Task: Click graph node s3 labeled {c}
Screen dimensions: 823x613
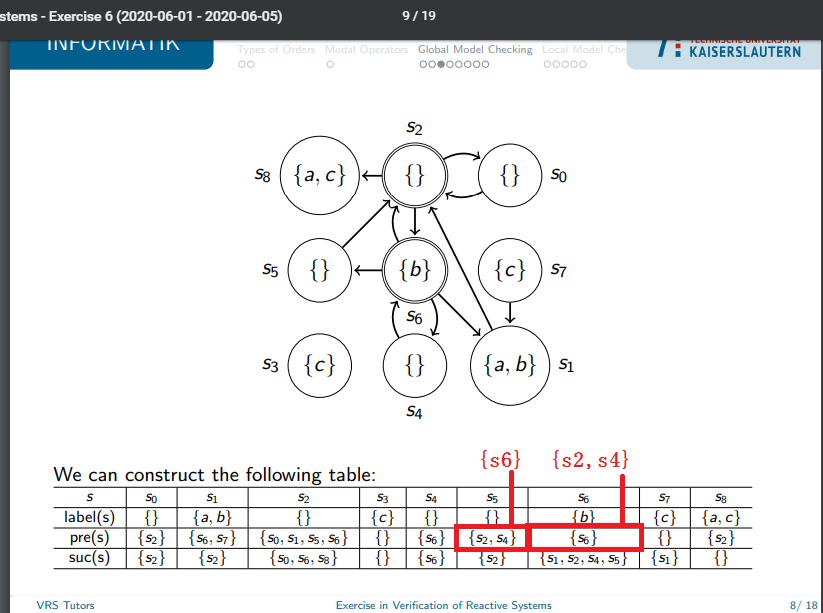Action: point(320,365)
